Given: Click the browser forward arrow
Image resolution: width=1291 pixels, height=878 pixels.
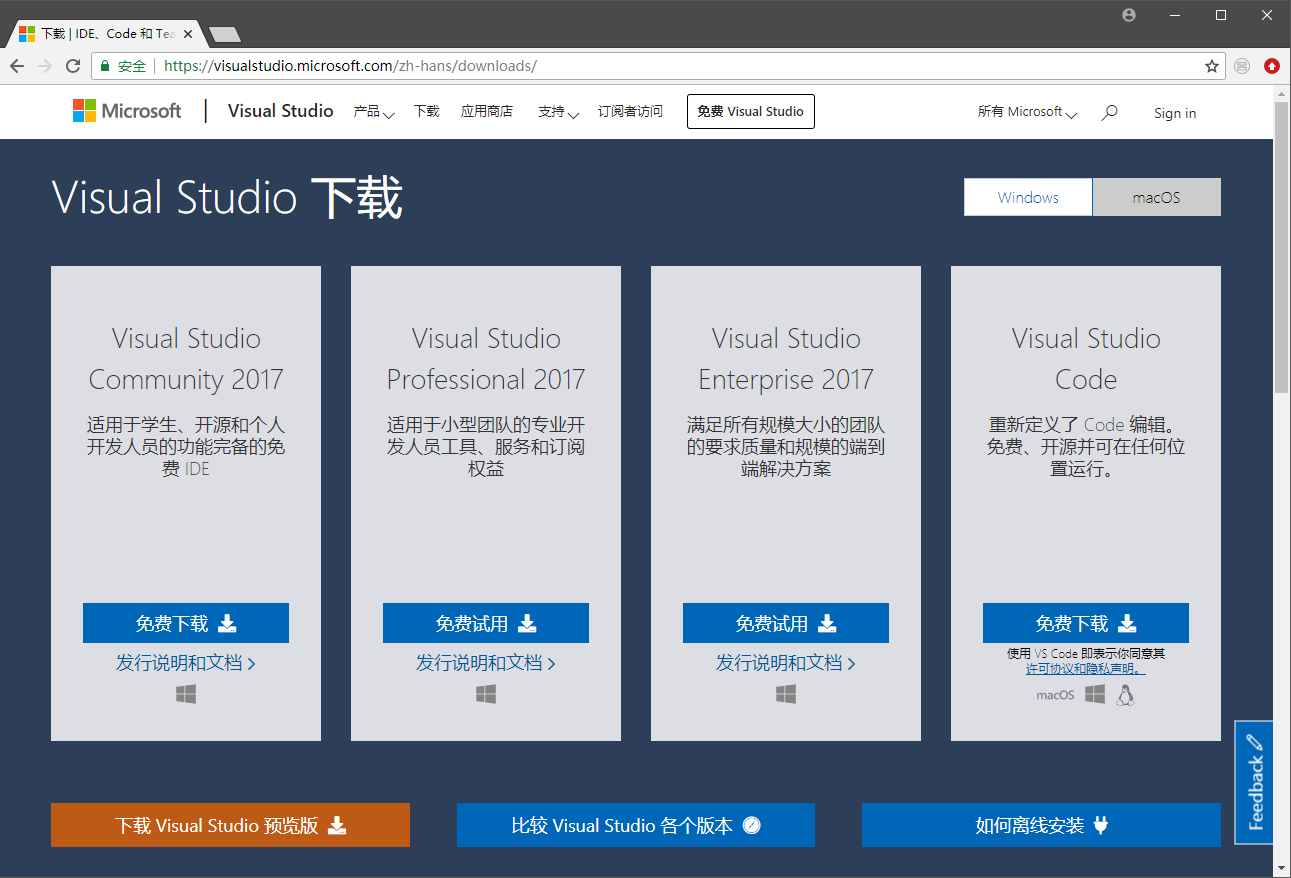Looking at the screenshot, I should tap(45, 66).
